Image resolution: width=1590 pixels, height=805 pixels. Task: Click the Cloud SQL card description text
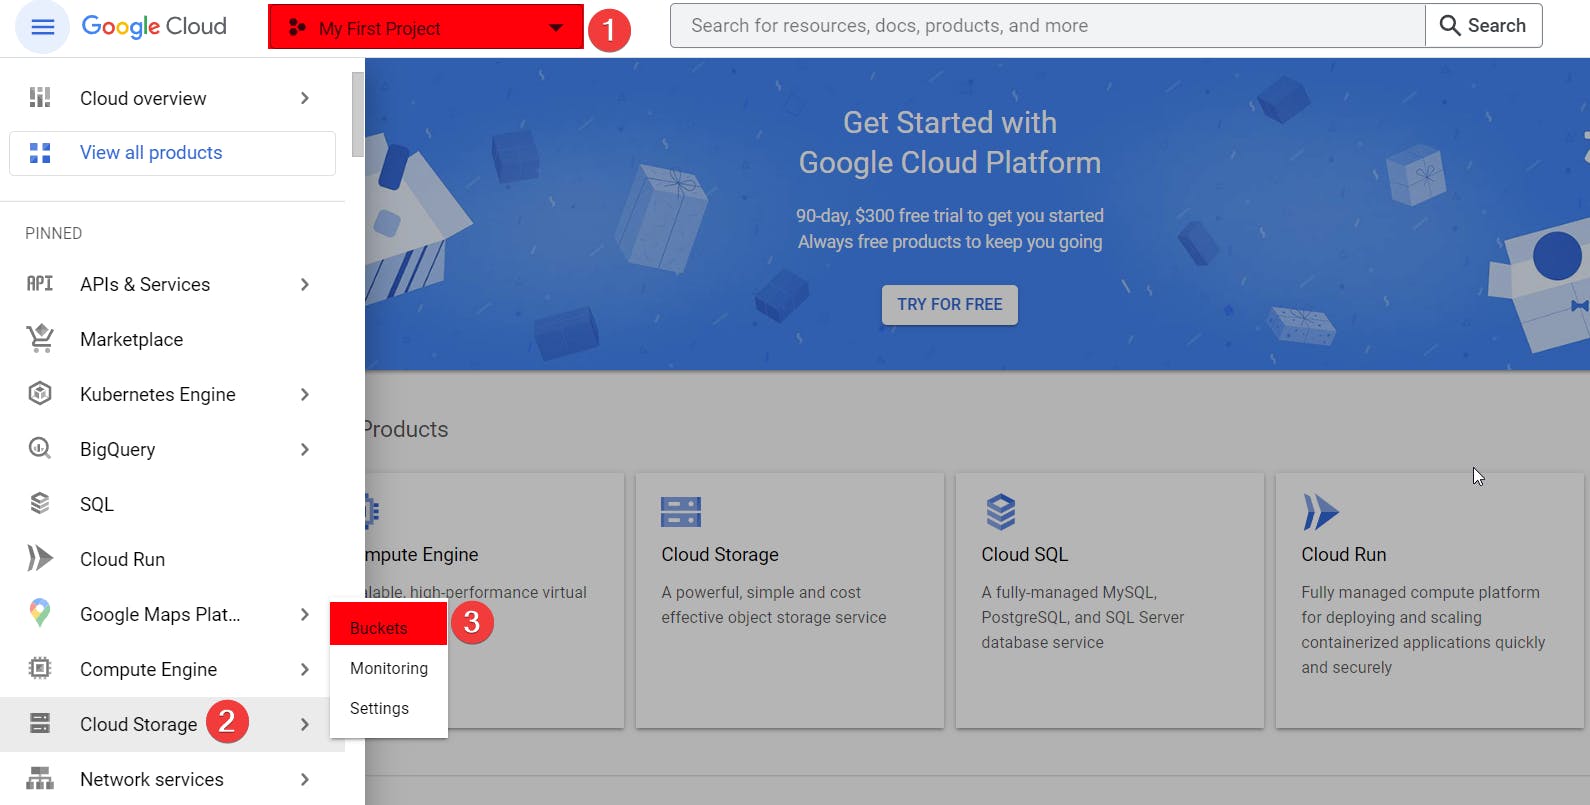pos(1083,617)
